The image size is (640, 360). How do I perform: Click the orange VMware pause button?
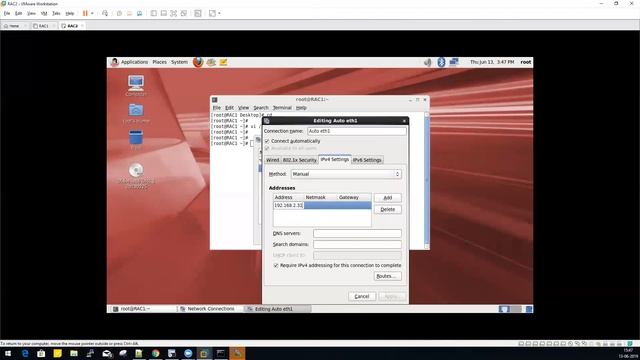[85, 13]
